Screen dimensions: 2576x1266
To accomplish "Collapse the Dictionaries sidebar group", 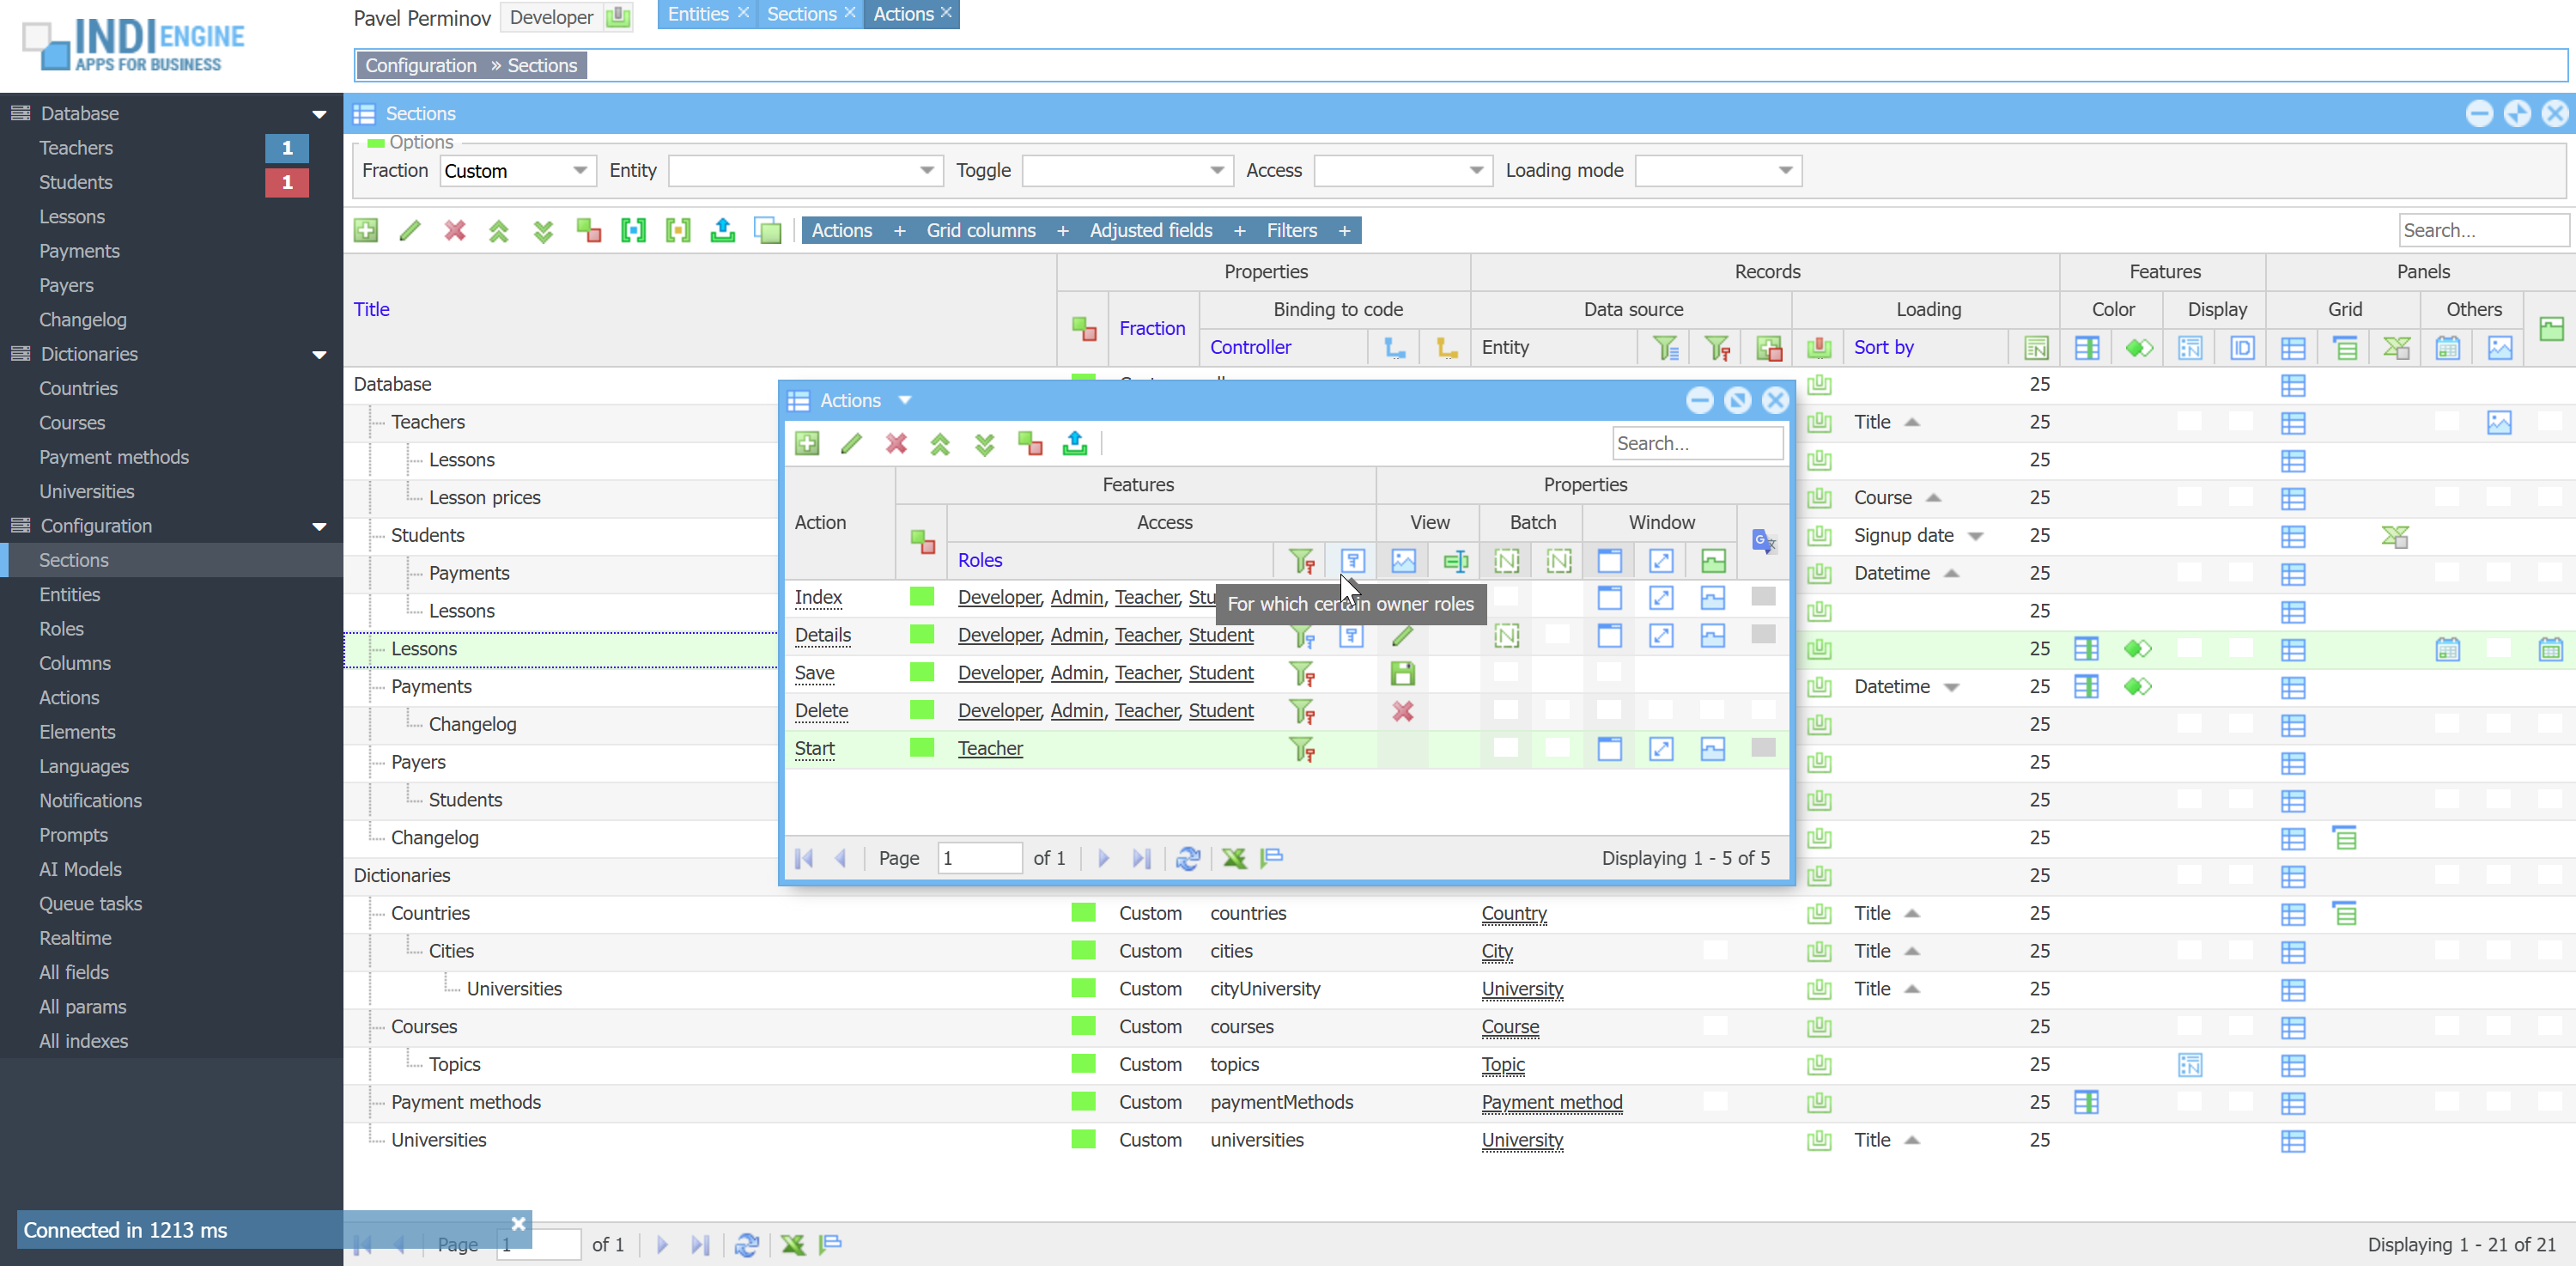I will point(319,354).
